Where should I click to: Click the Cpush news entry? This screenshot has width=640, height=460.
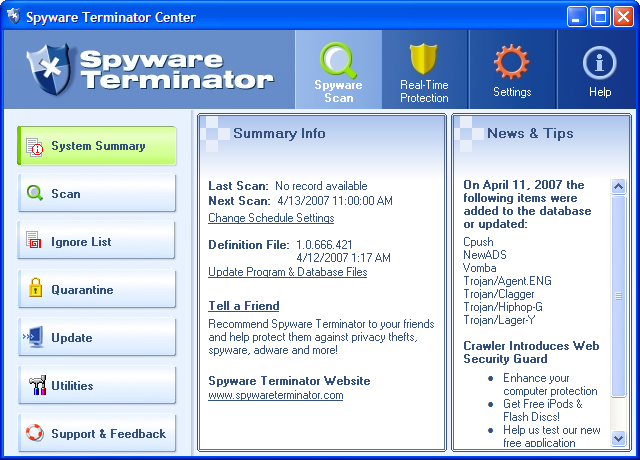[478, 242]
